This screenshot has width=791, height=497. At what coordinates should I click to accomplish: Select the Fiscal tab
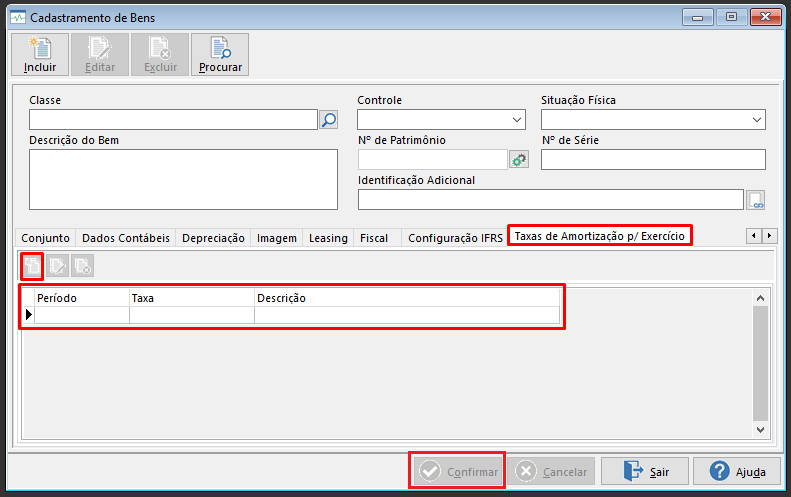[374, 238]
